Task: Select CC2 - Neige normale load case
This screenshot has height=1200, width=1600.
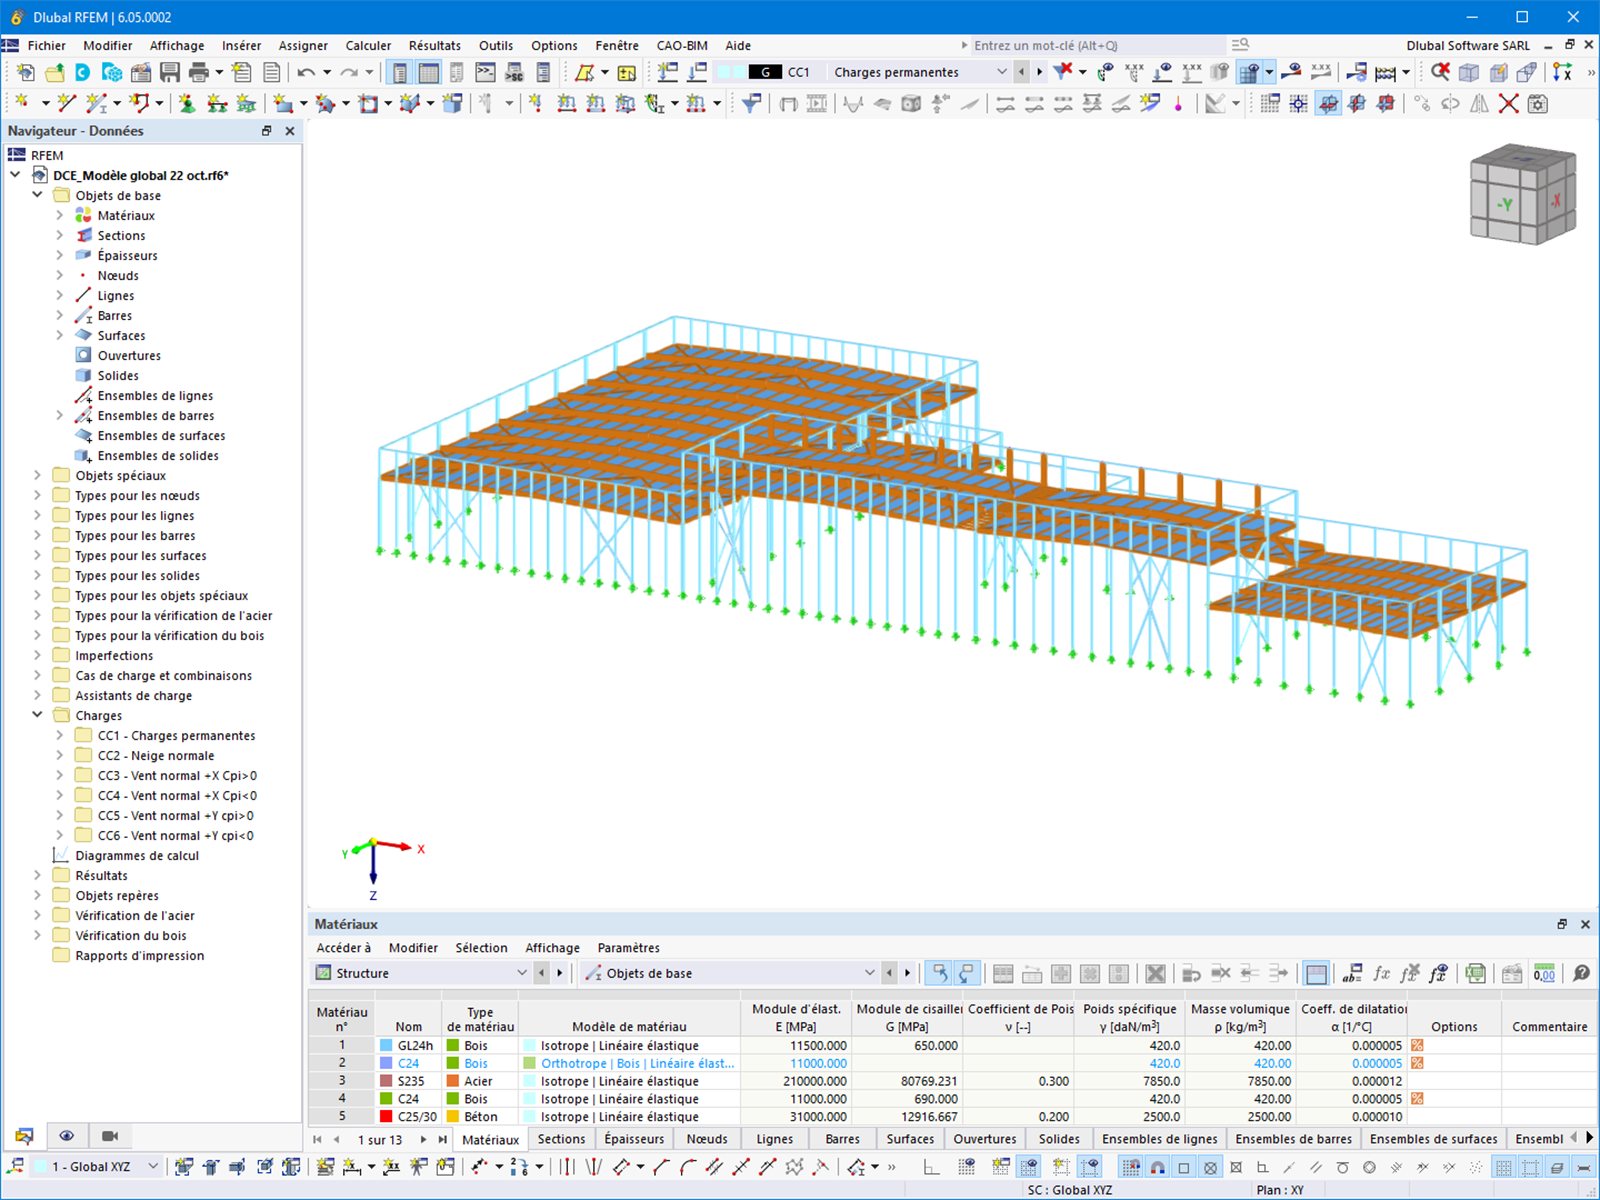Action: click(156, 756)
